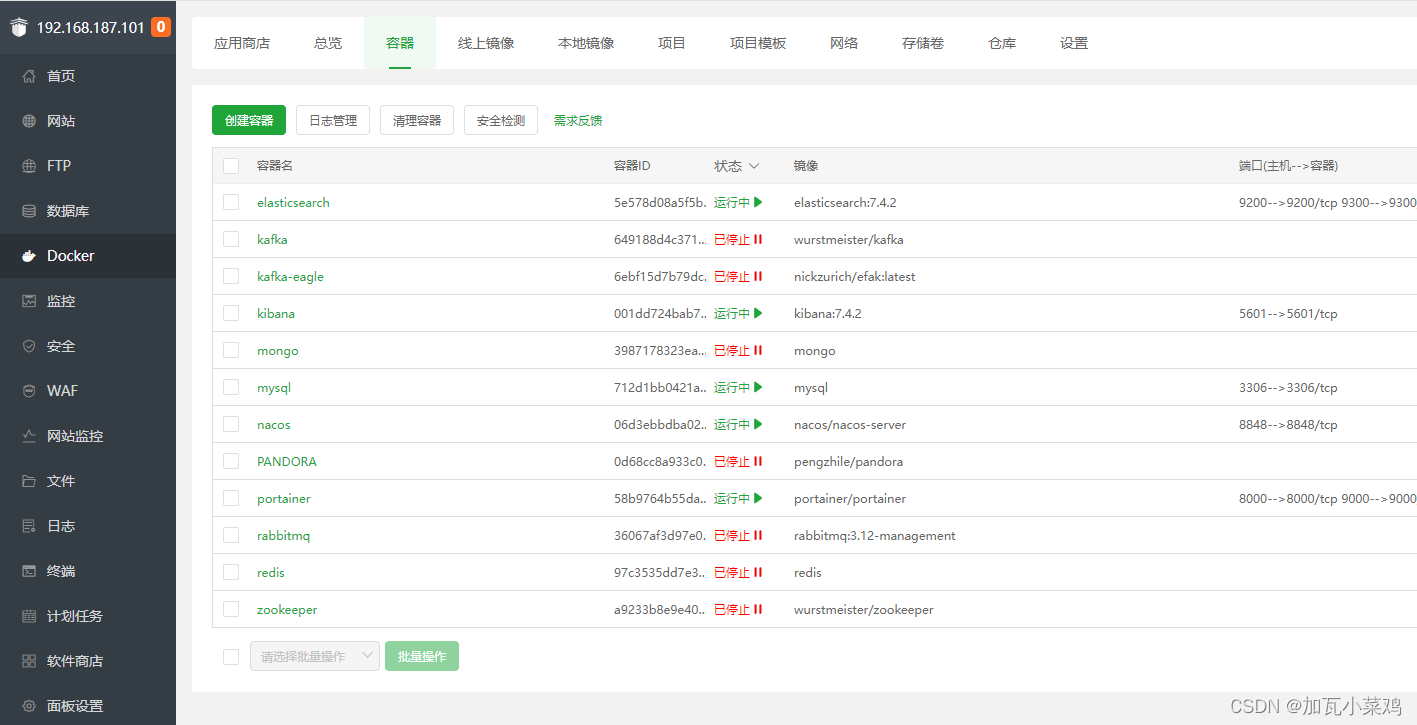Click the orange notification badge 0
The width and height of the screenshot is (1417, 725).
tap(161, 27)
